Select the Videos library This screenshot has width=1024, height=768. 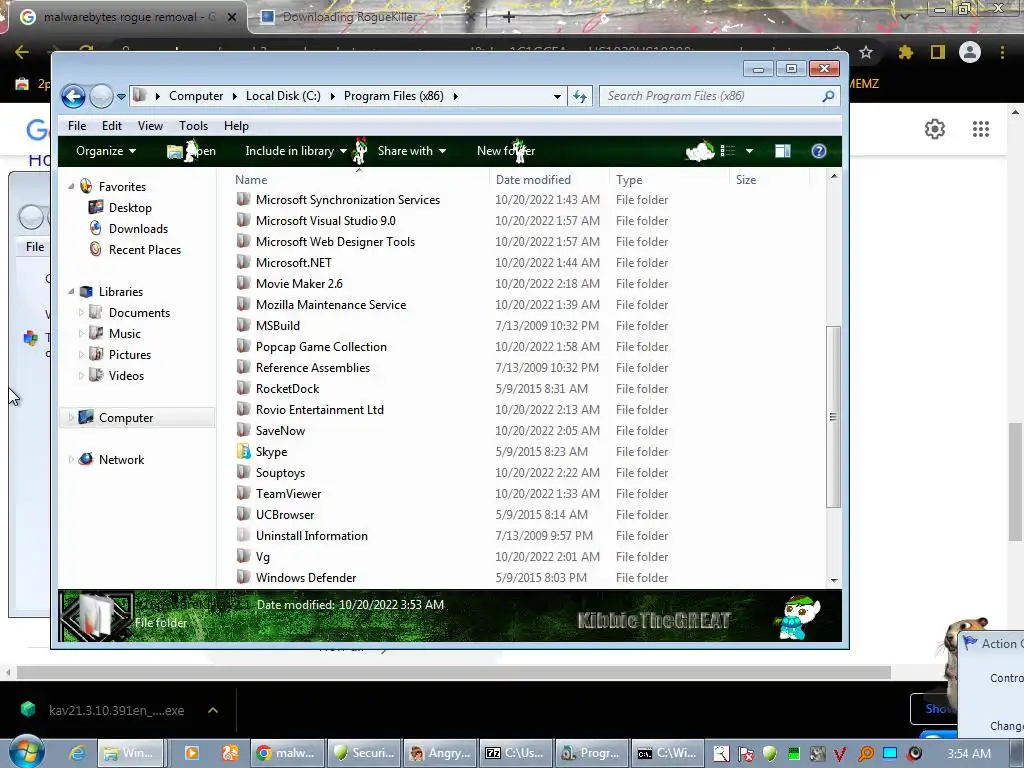(x=126, y=376)
